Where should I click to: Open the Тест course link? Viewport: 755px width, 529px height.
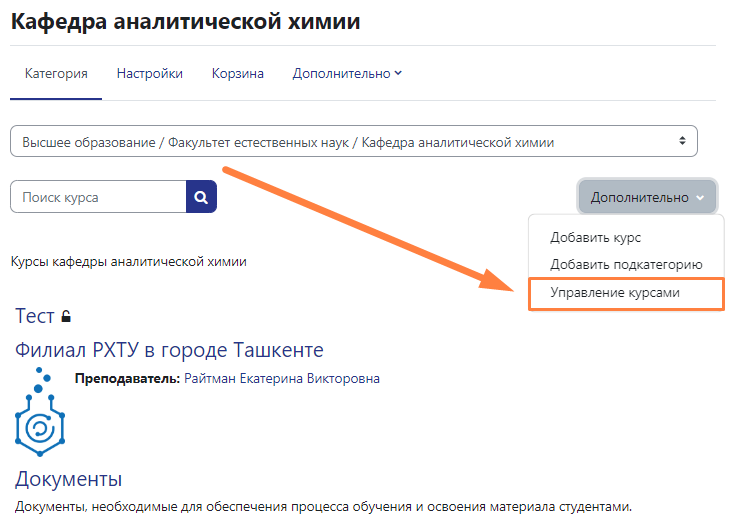pyautogui.click(x=35, y=316)
